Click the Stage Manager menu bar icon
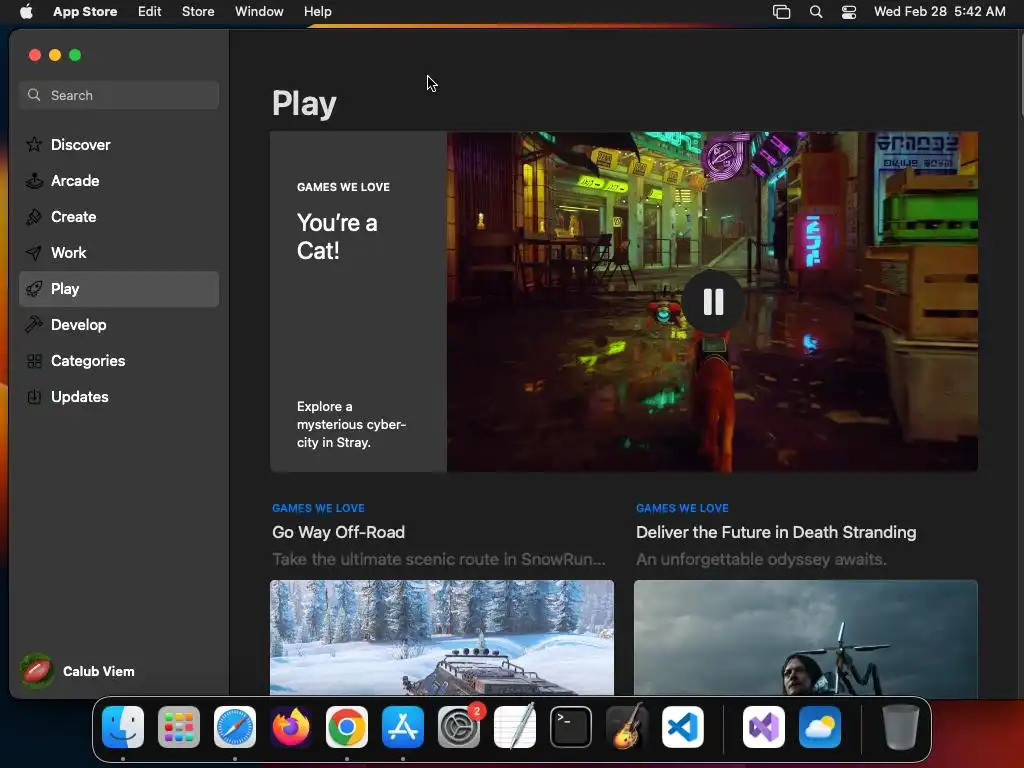This screenshot has height=768, width=1024. coord(782,11)
